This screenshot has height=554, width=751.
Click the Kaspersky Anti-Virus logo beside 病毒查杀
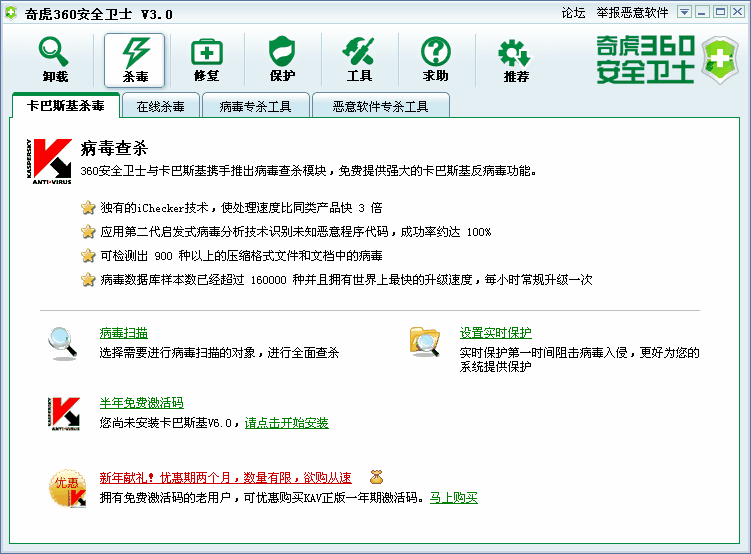(49, 161)
